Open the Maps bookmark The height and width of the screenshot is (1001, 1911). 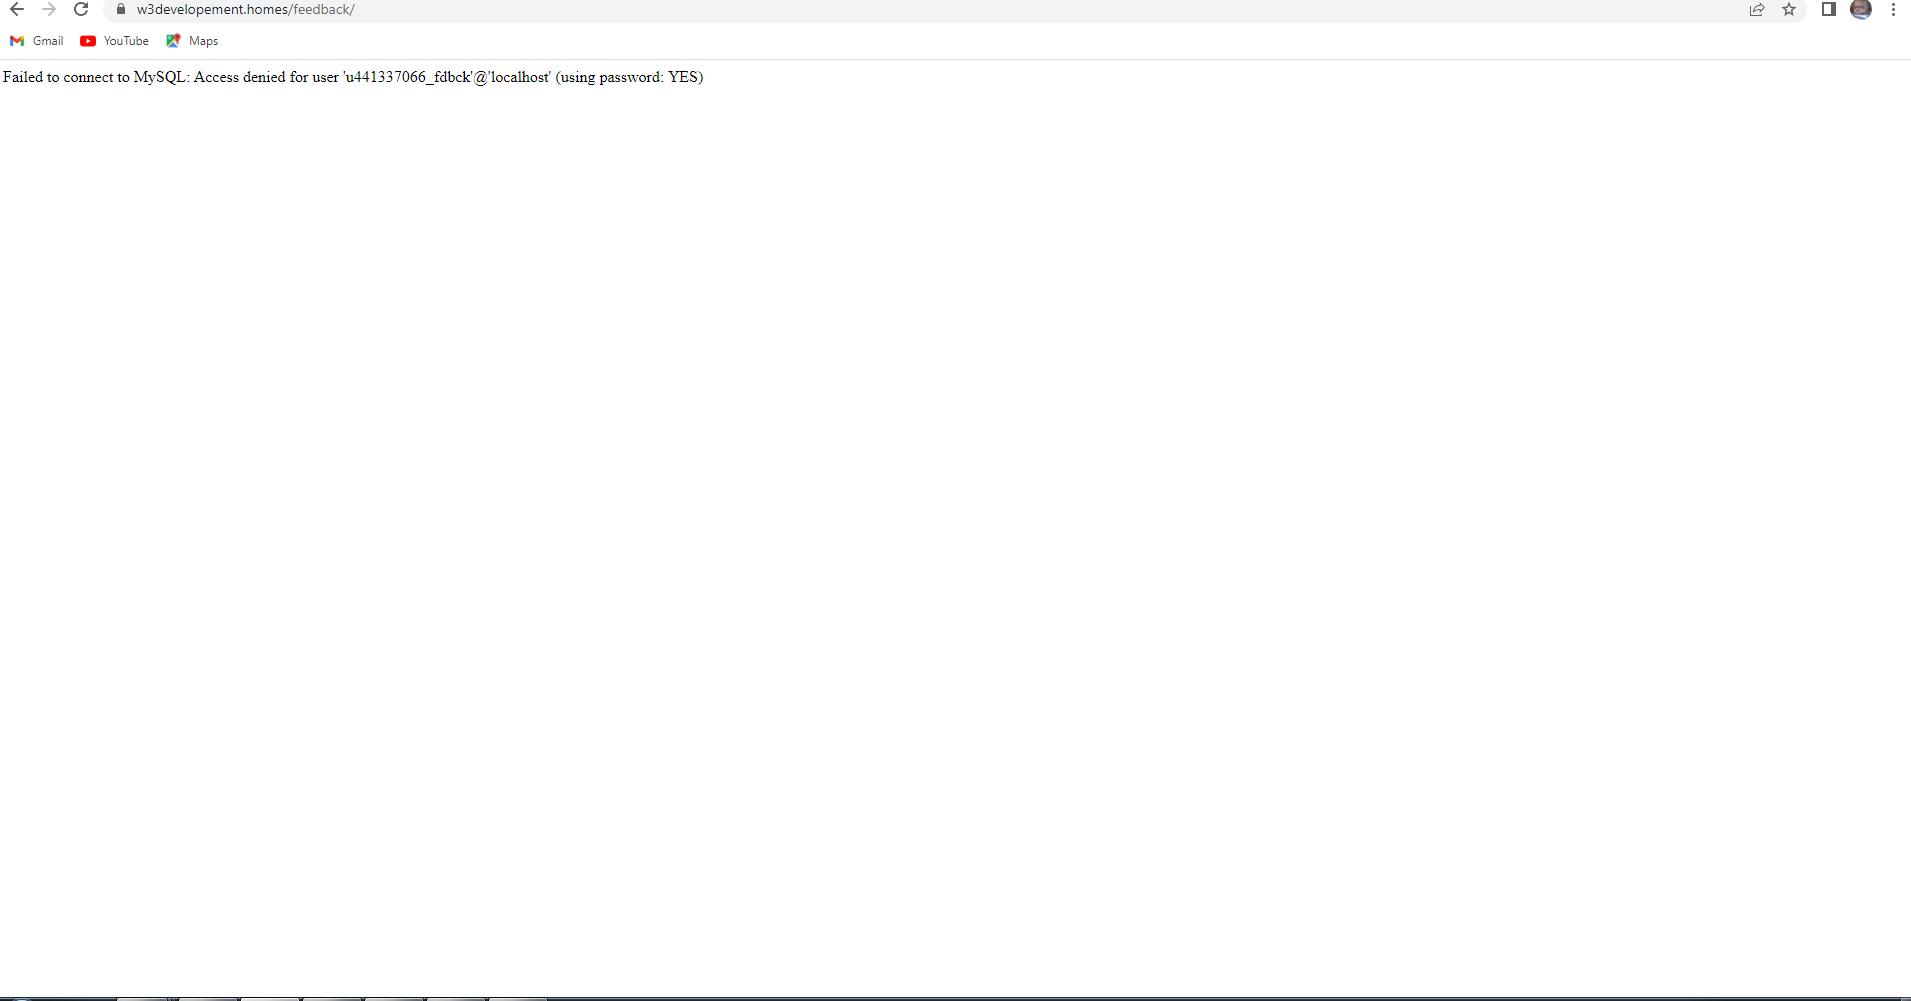(x=202, y=41)
